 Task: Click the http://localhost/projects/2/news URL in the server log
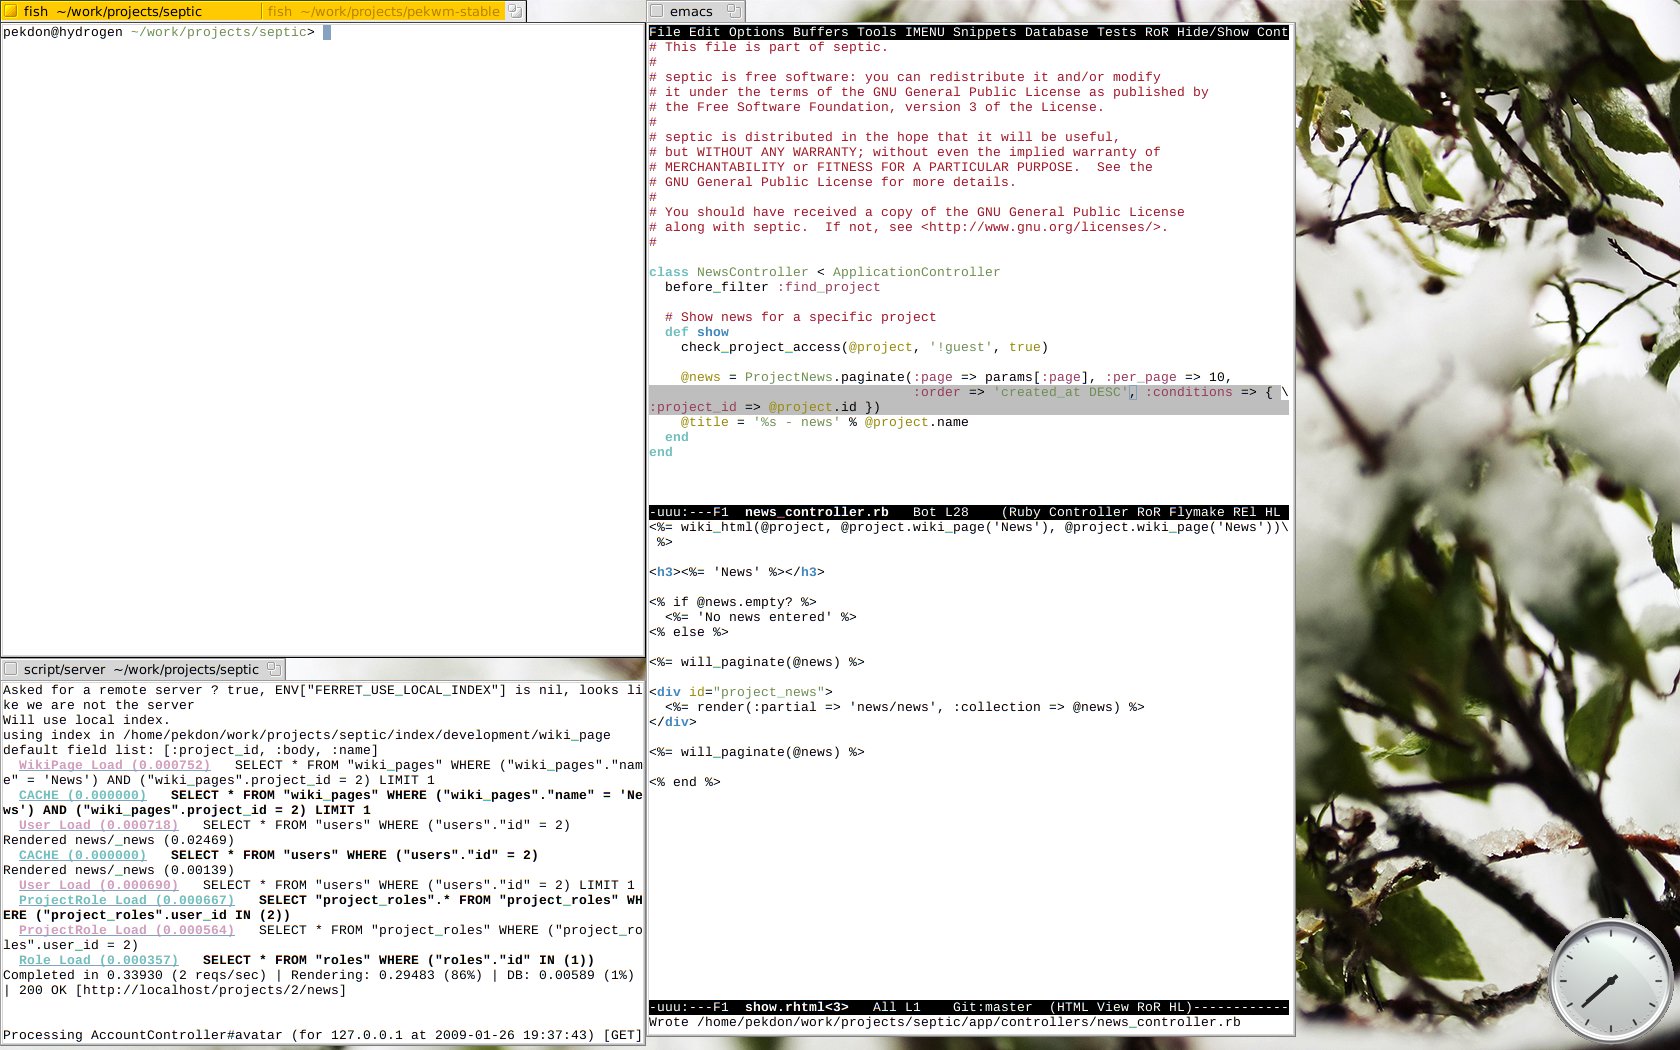[x=211, y=990]
